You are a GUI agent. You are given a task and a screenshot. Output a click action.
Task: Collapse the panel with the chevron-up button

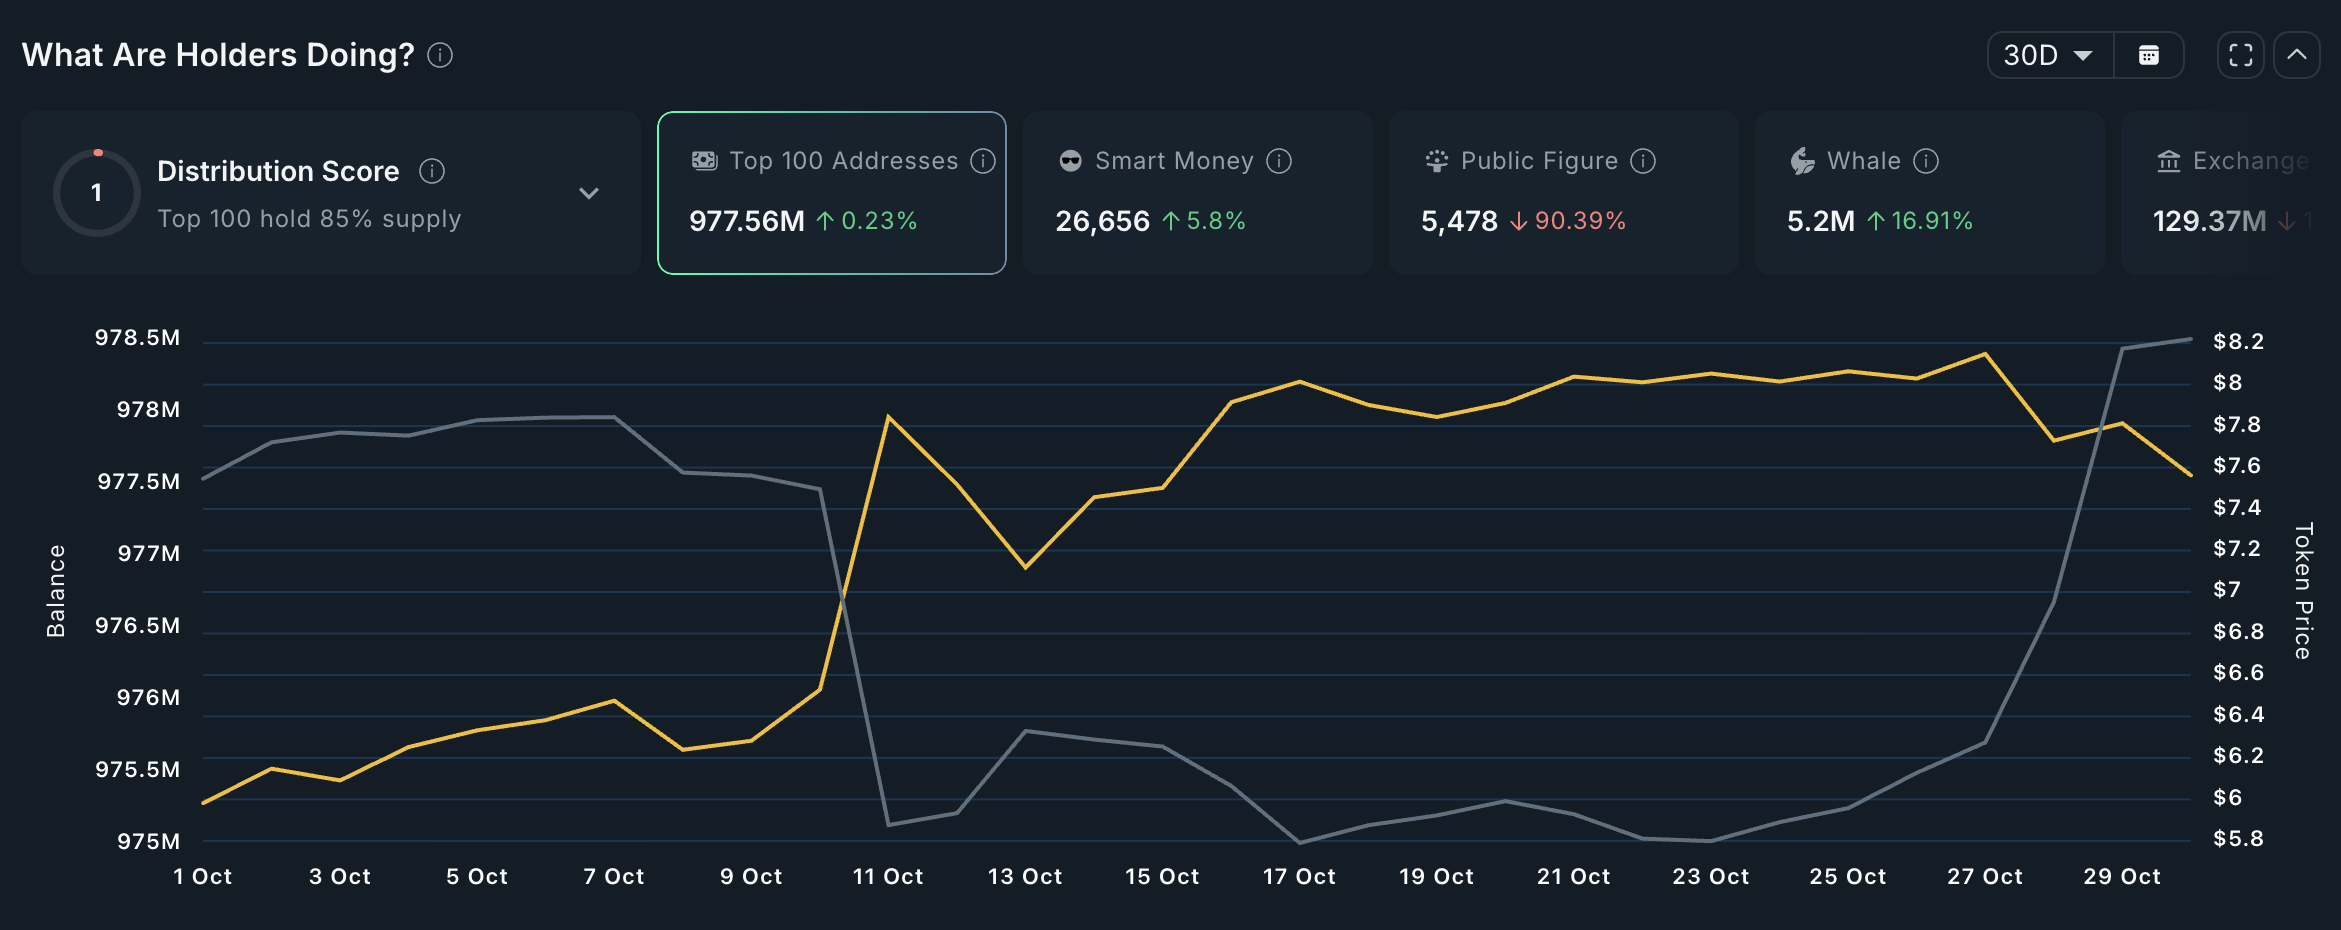(2297, 55)
